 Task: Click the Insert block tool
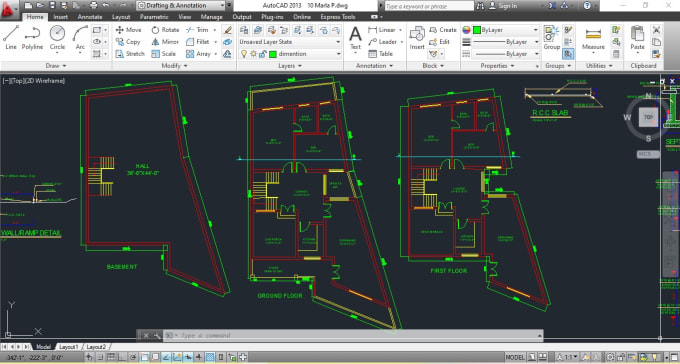coord(417,38)
